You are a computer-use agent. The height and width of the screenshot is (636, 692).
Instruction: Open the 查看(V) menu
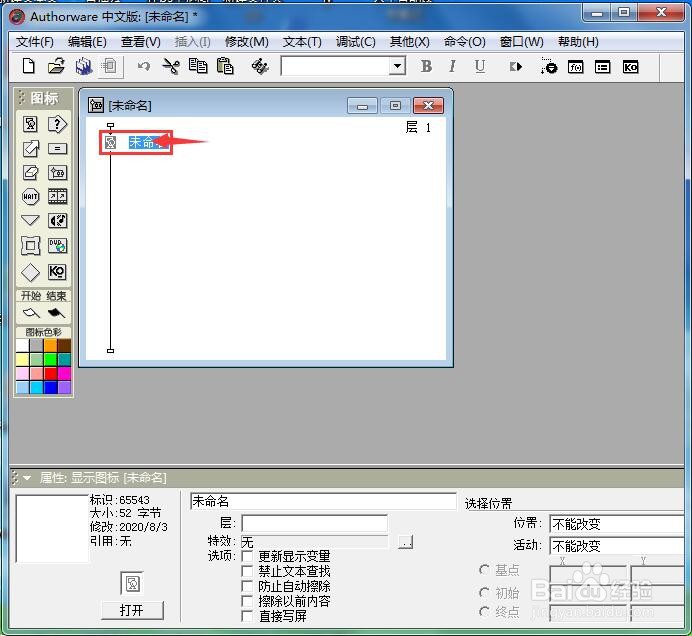coord(141,42)
